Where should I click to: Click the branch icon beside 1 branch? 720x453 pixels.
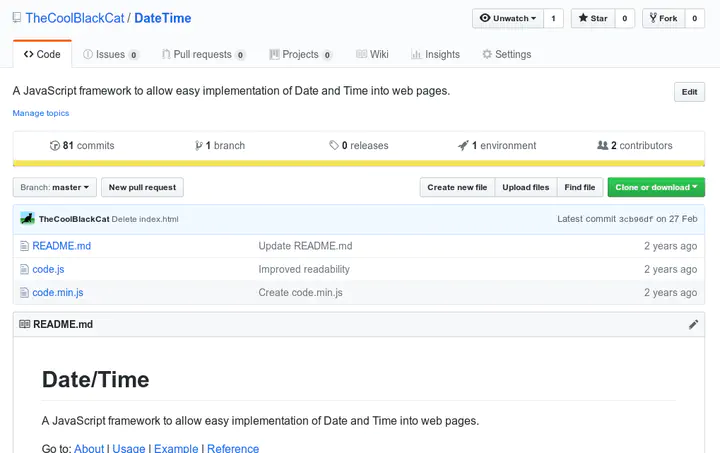[x=199, y=146]
